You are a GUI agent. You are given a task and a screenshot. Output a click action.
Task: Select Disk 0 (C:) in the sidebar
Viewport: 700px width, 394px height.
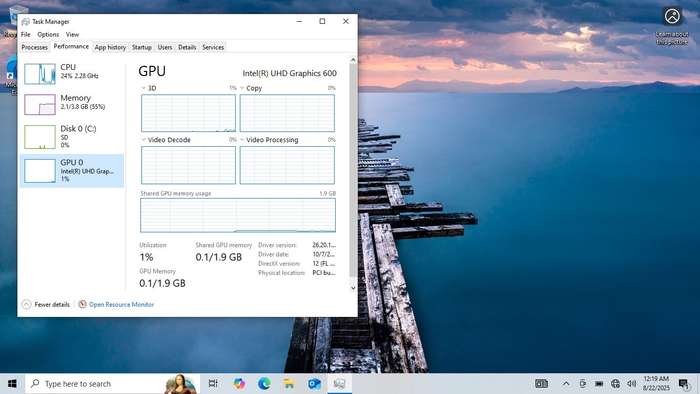(72, 136)
